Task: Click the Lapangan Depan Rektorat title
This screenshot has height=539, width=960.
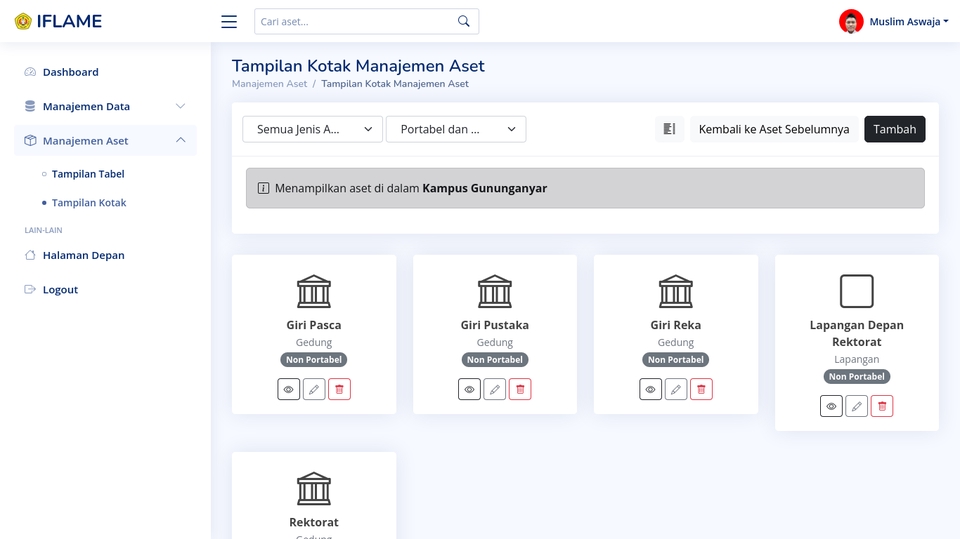Action: point(857,333)
